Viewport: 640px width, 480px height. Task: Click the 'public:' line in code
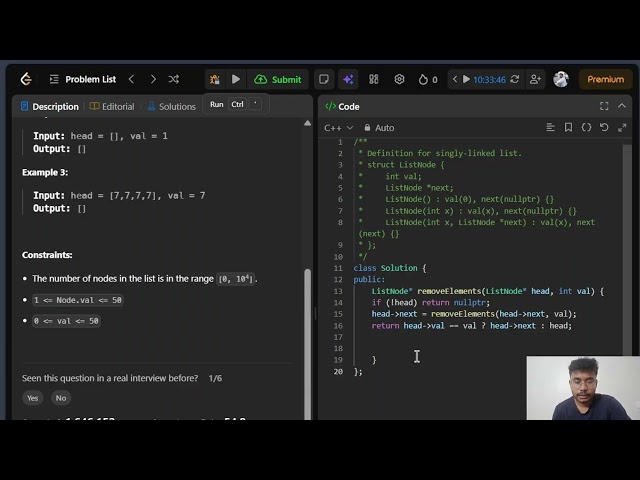369,280
